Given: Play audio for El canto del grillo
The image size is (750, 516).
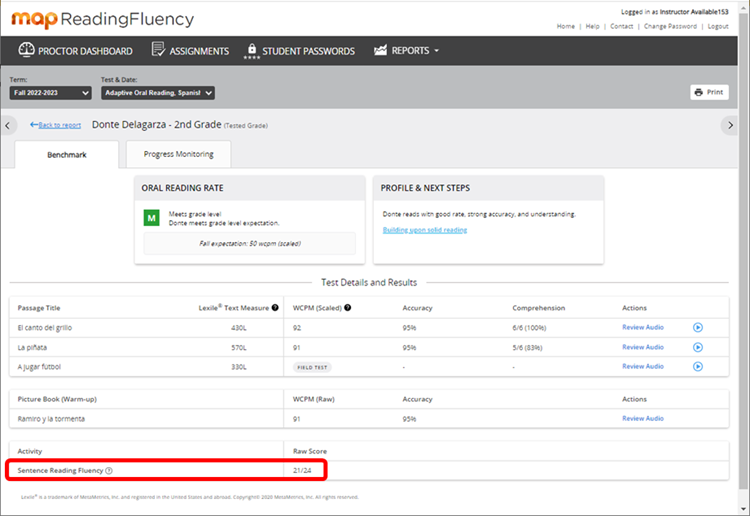Looking at the screenshot, I should tap(697, 327).
